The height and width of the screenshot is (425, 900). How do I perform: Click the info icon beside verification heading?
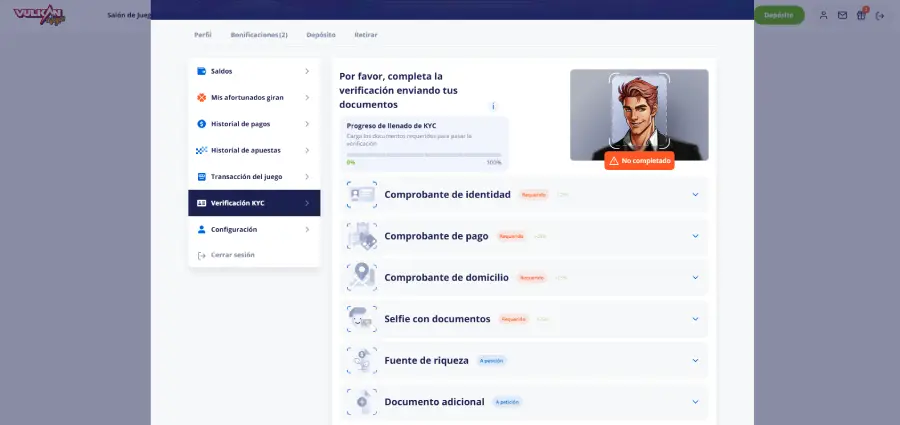(492, 106)
